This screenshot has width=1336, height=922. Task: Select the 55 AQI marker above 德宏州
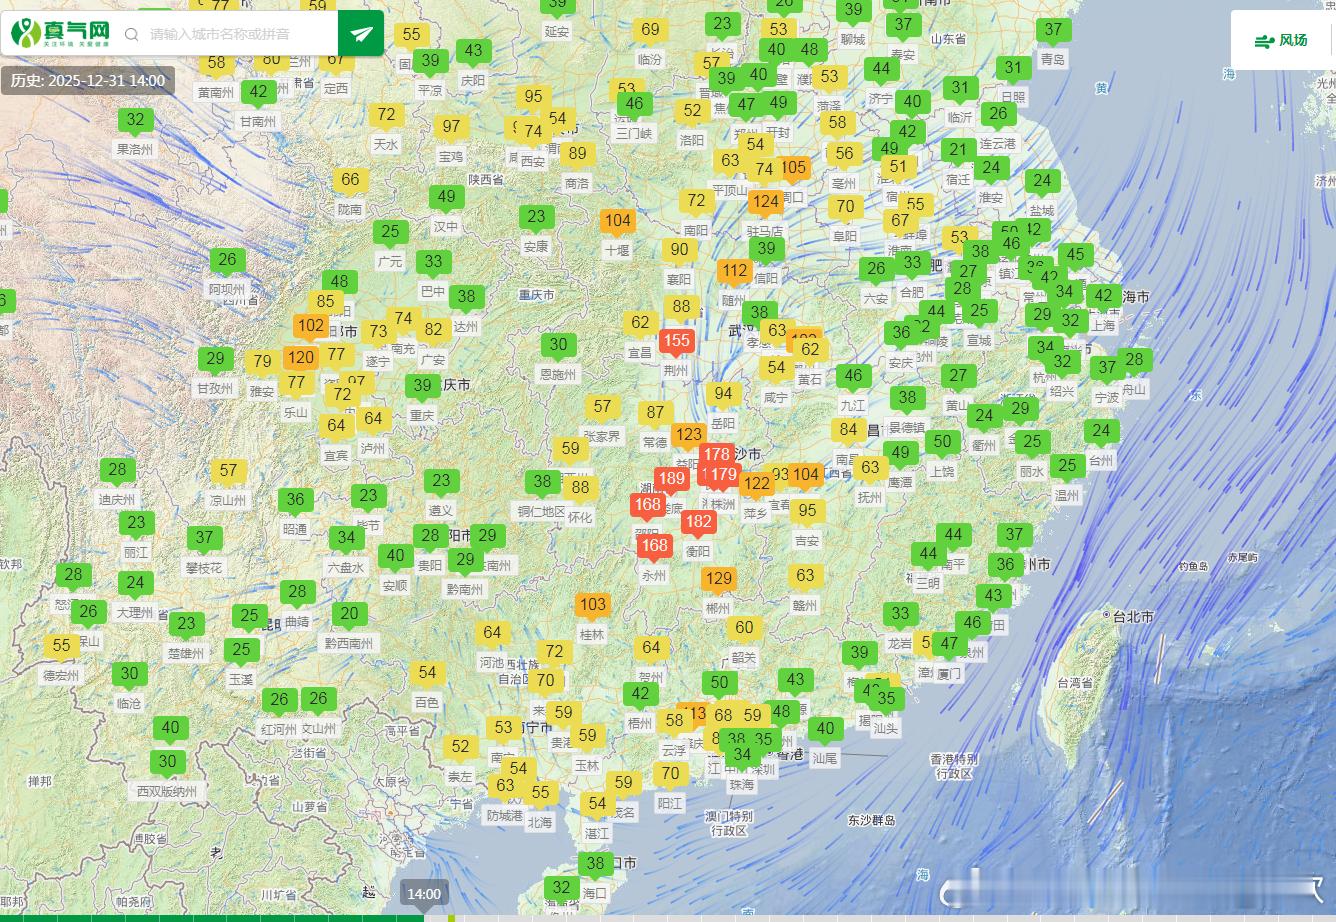click(x=62, y=646)
